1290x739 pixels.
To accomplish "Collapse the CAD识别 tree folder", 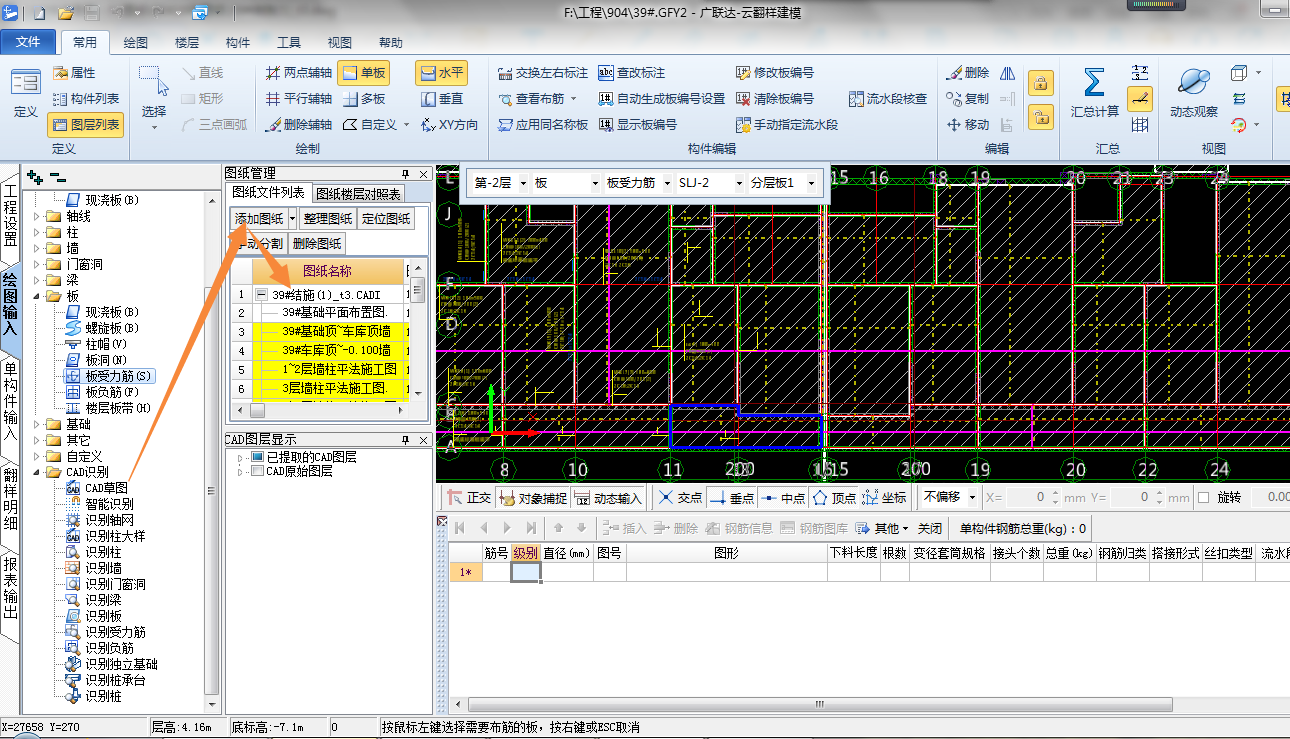I will (x=39, y=472).
